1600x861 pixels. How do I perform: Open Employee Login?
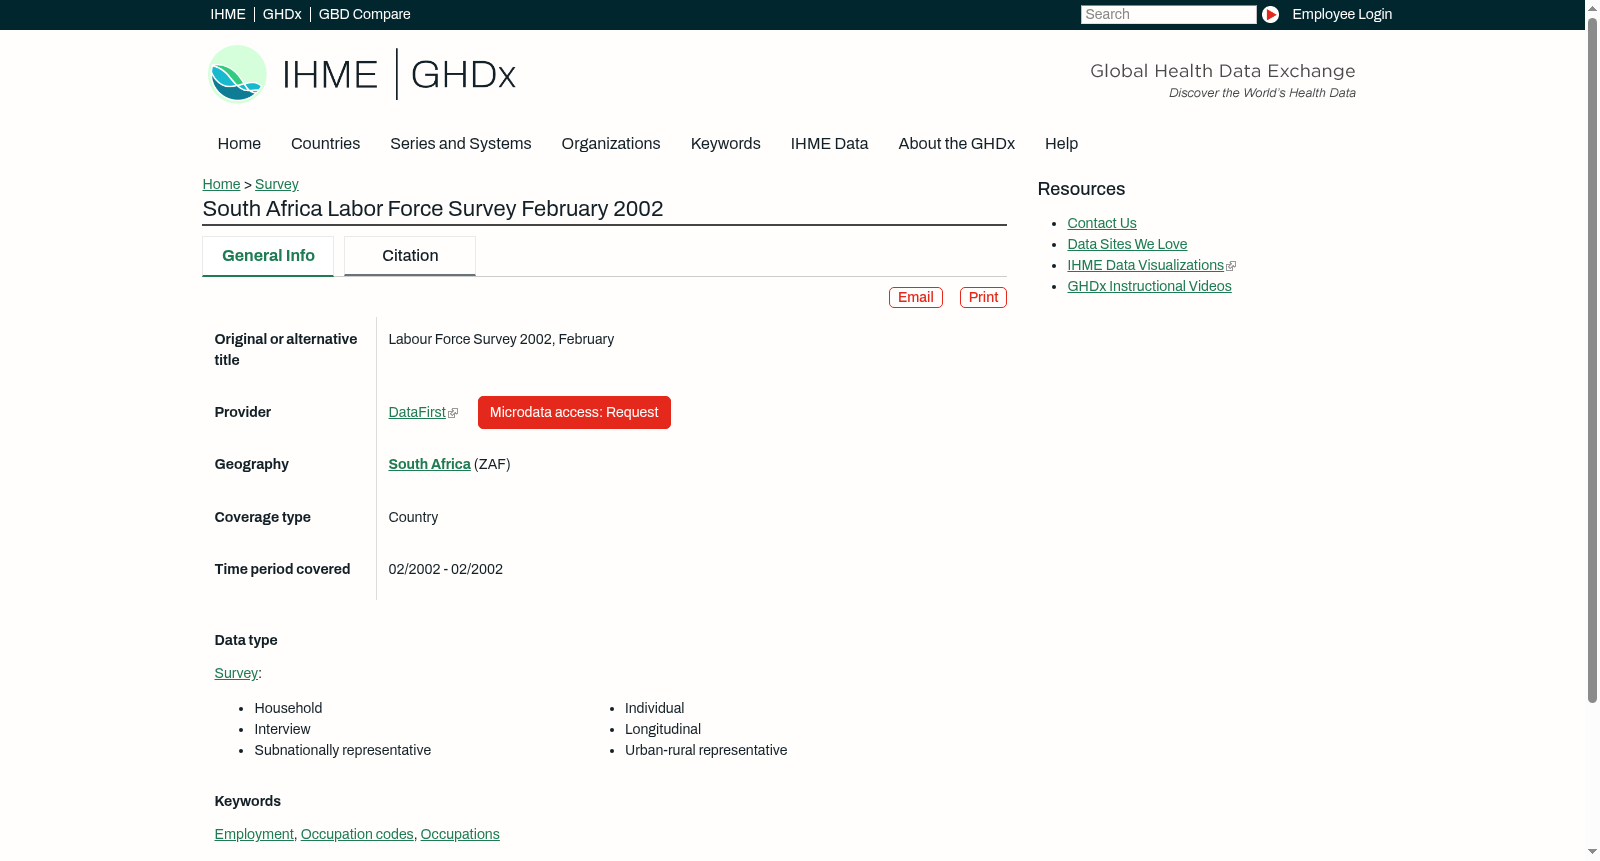click(x=1342, y=14)
